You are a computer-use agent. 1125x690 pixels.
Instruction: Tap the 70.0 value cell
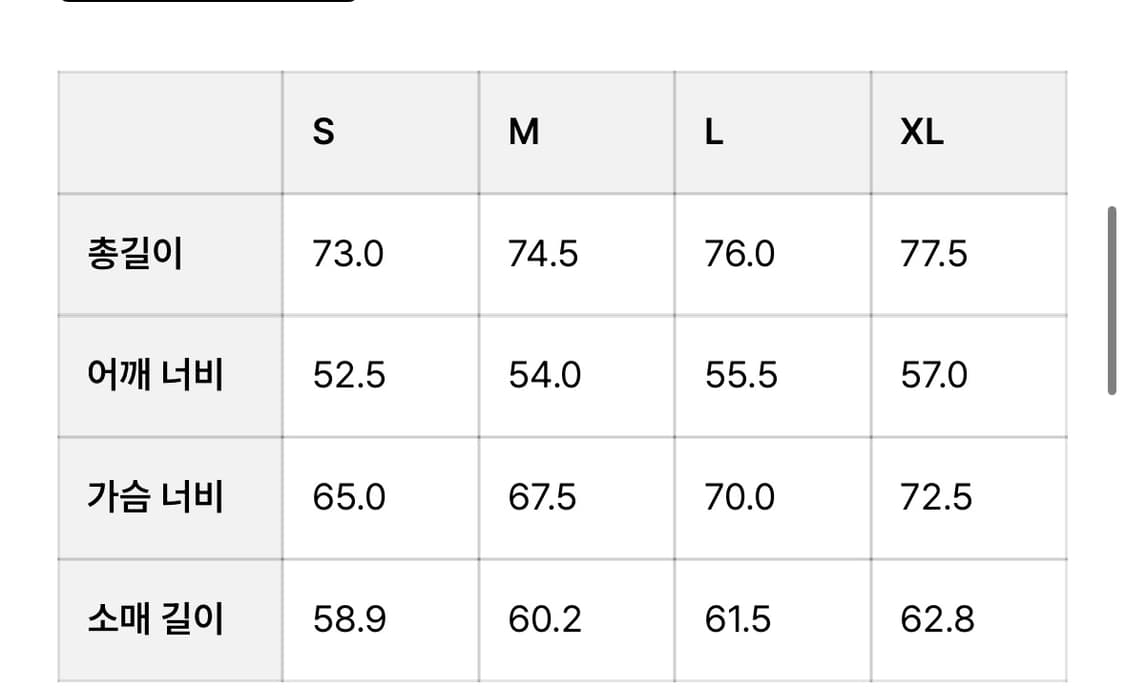point(740,497)
